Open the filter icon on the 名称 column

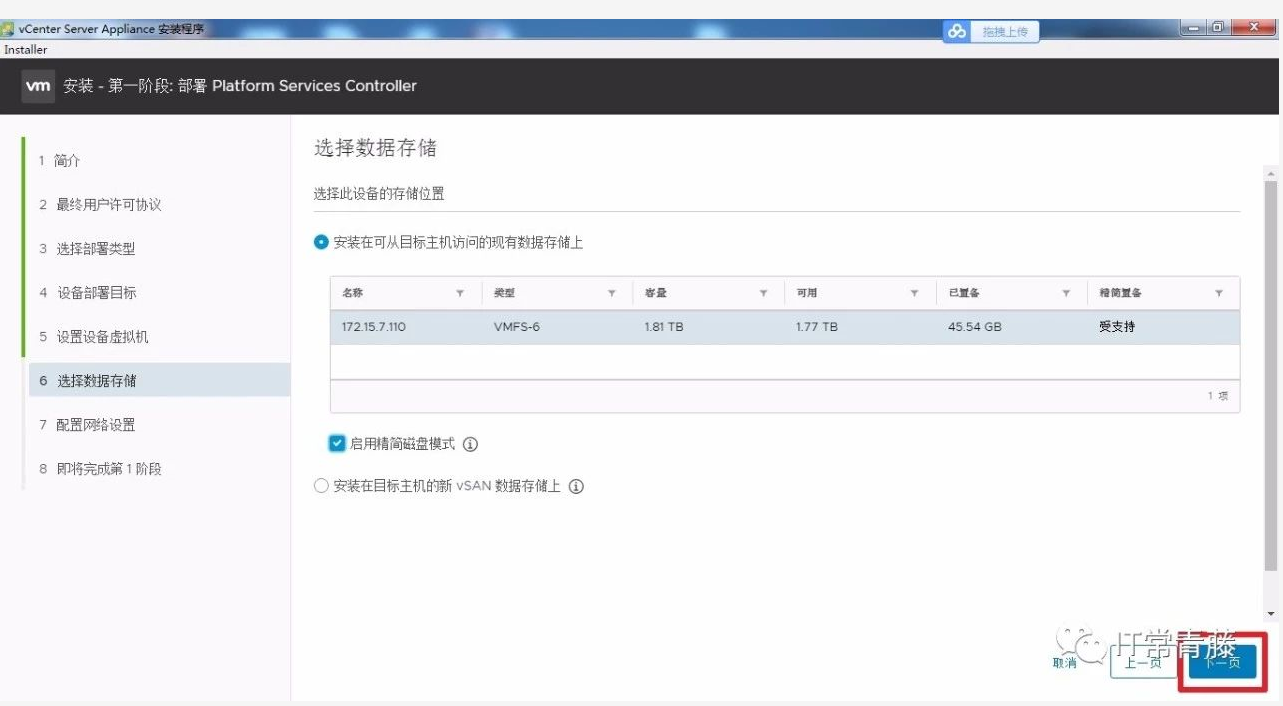tap(460, 292)
